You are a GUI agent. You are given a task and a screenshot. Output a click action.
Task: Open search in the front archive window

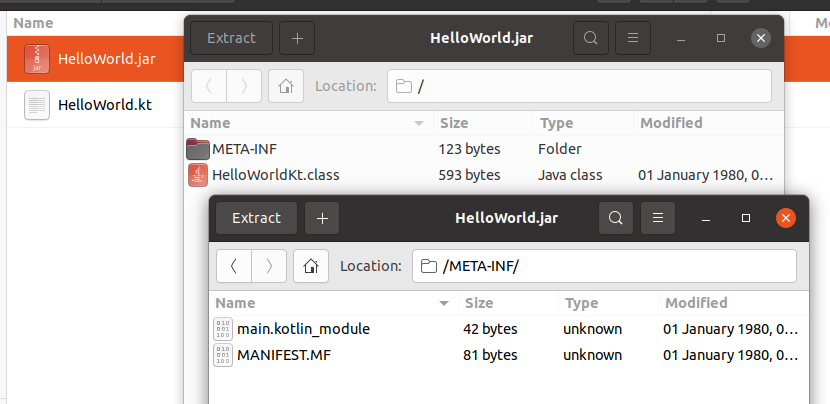(x=616, y=218)
